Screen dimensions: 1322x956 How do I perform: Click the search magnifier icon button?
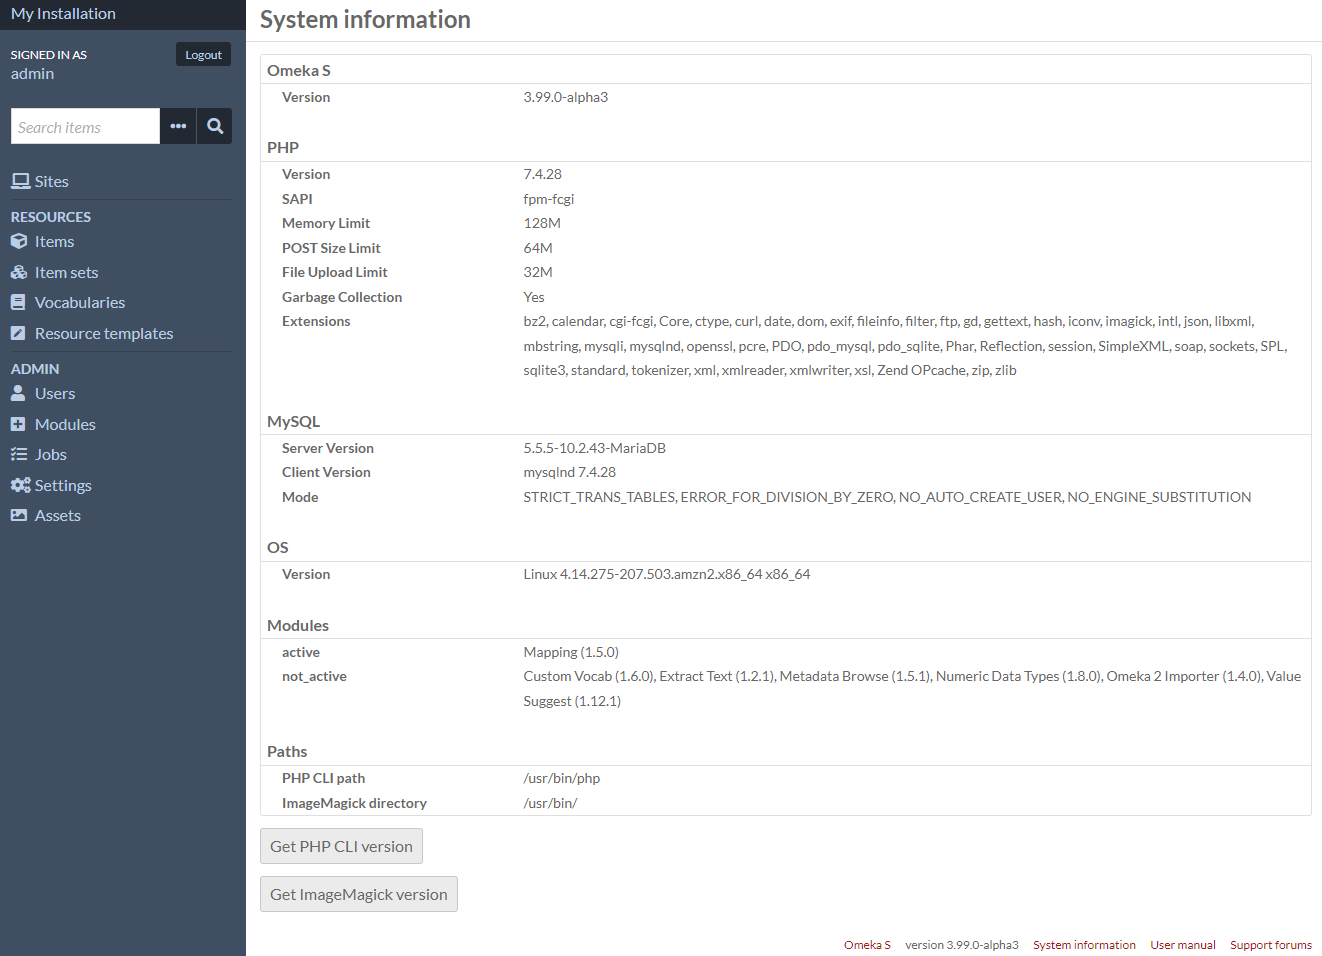pos(215,126)
